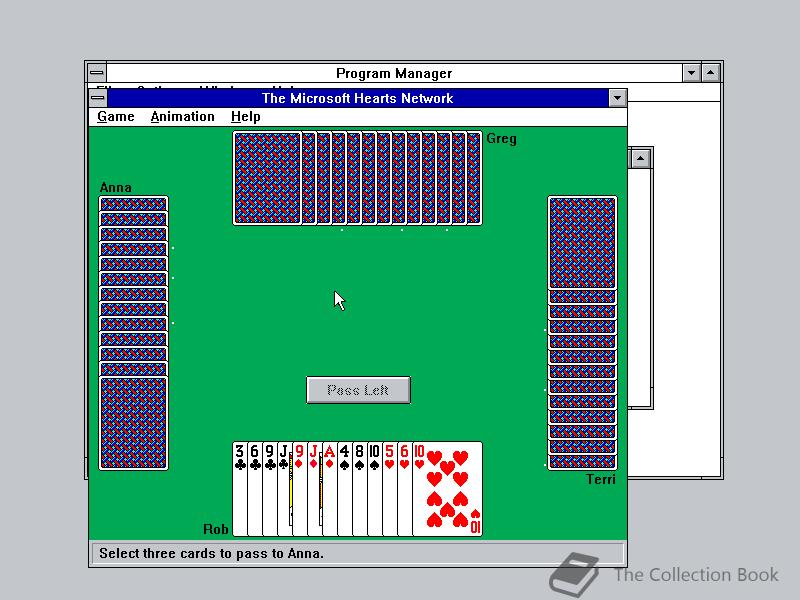The image size is (800, 600).
Task: Select the 9 of clubs card
Action: coord(269,489)
